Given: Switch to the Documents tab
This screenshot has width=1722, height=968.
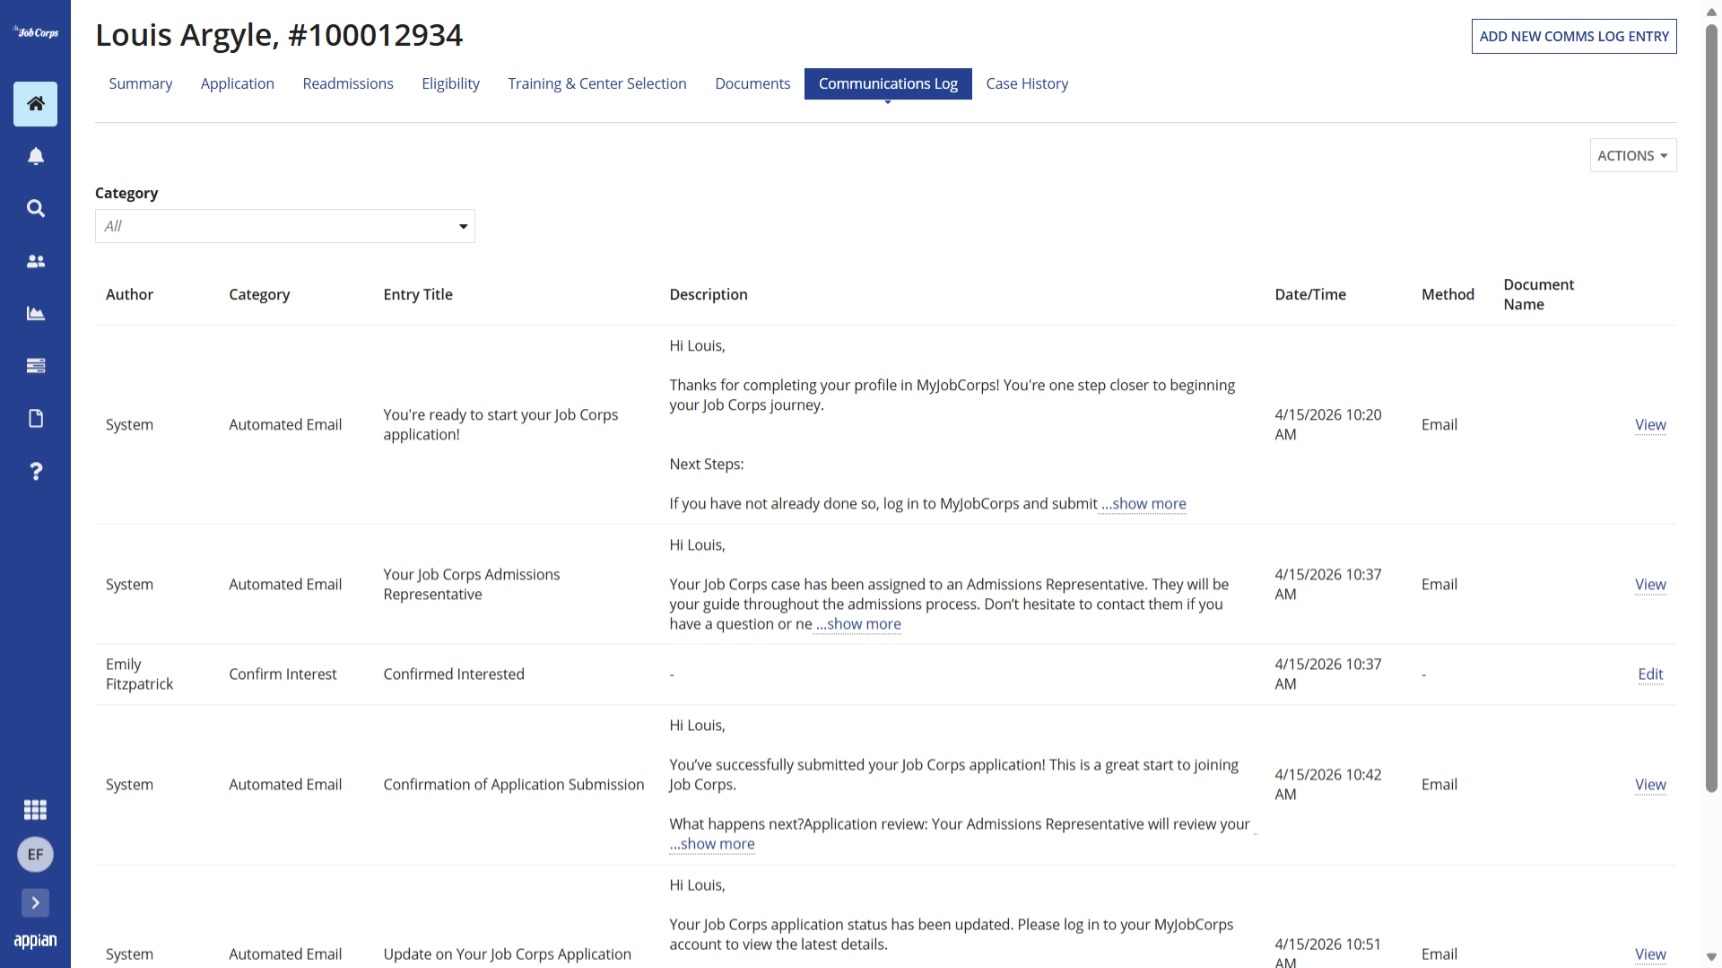Looking at the screenshot, I should (x=752, y=84).
